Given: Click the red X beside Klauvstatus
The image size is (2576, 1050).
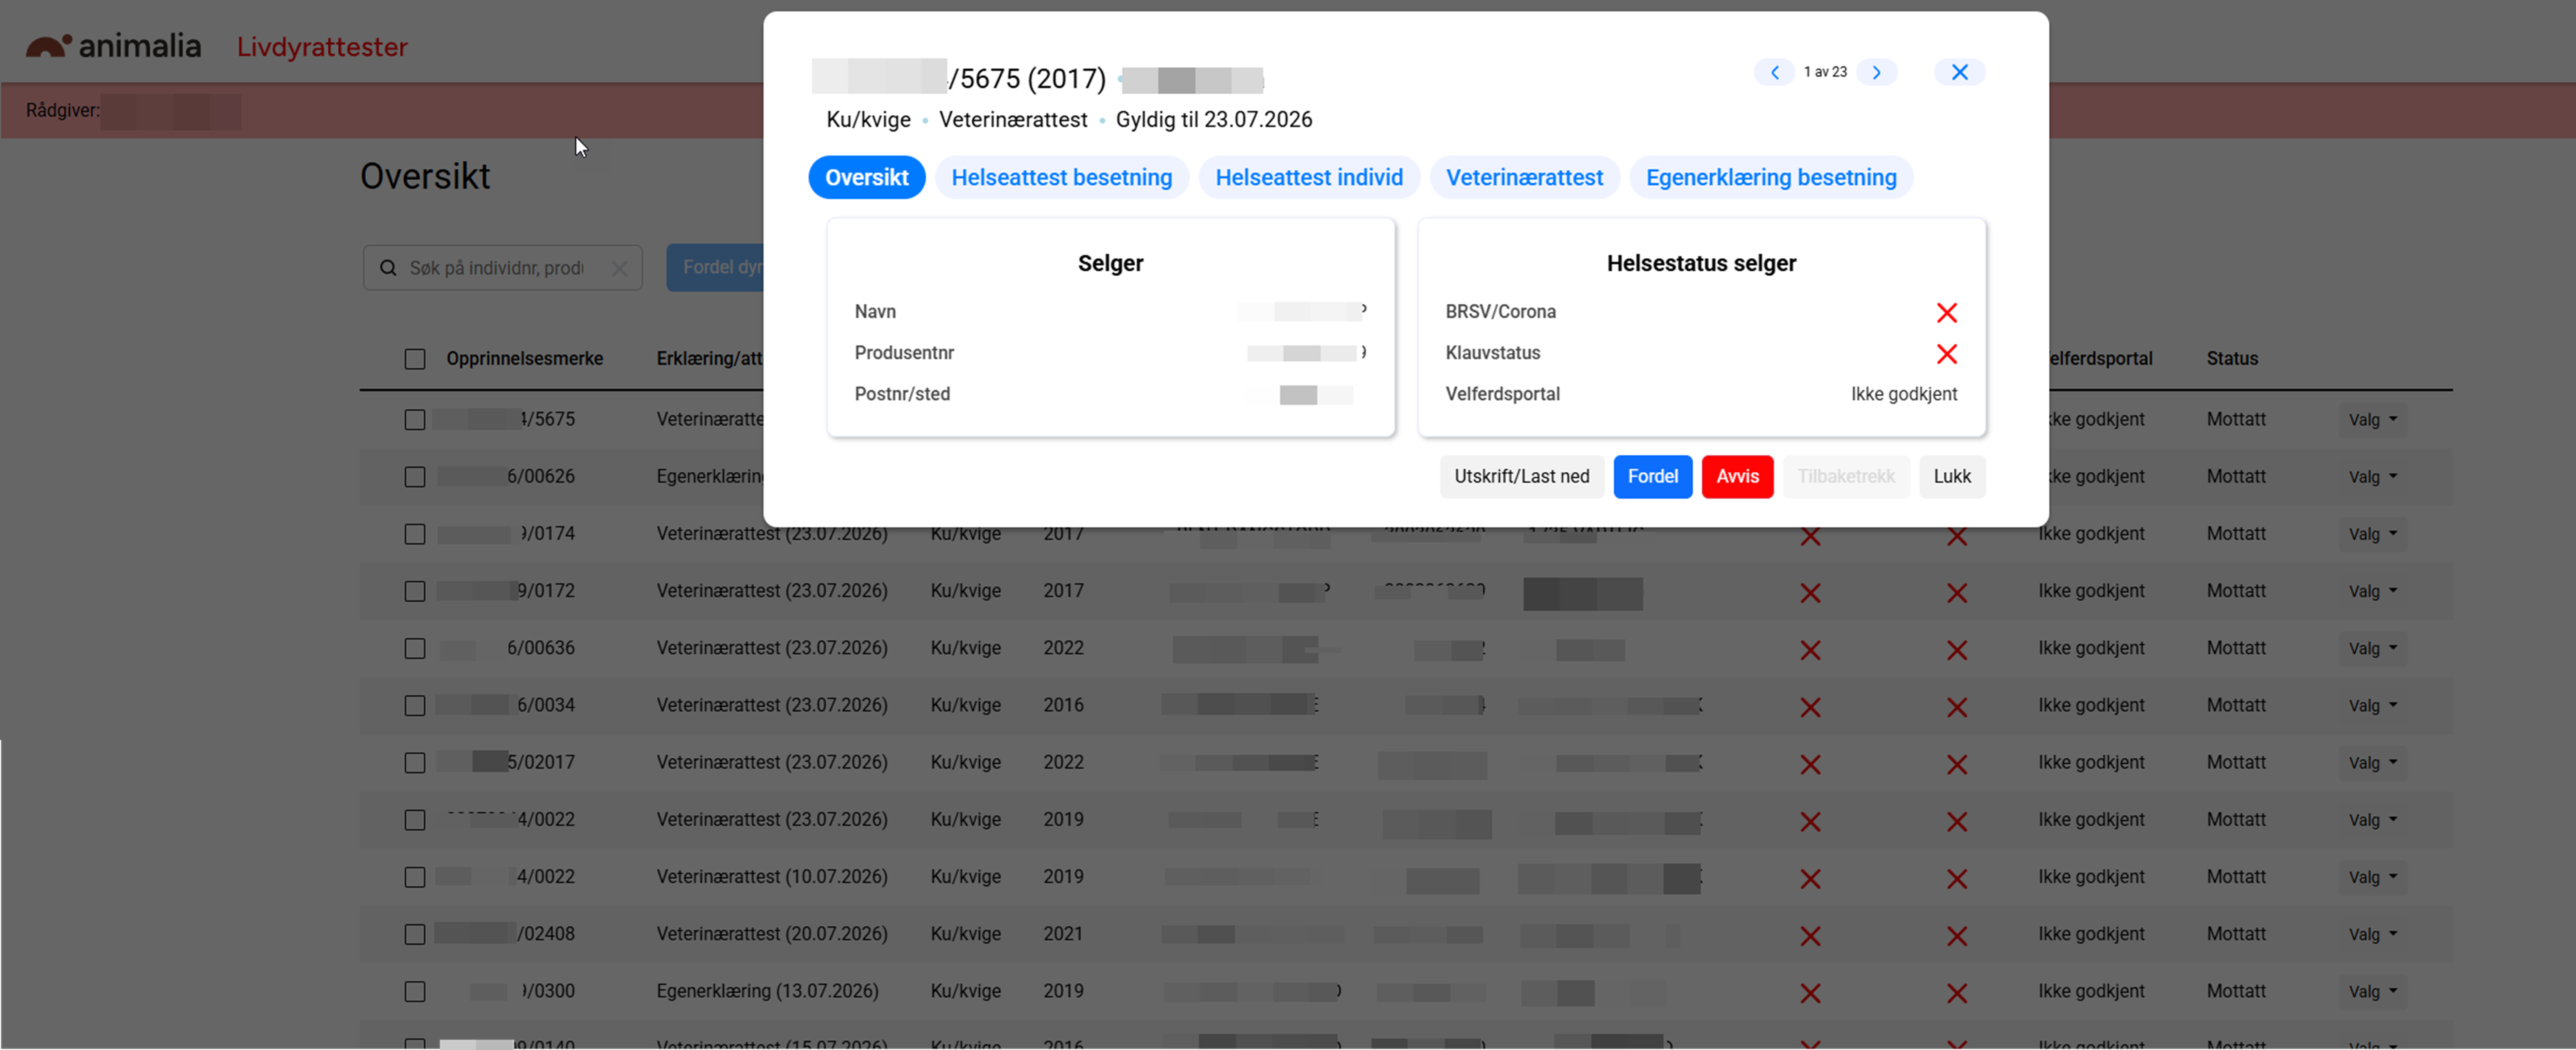Looking at the screenshot, I should click(1946, 354).
